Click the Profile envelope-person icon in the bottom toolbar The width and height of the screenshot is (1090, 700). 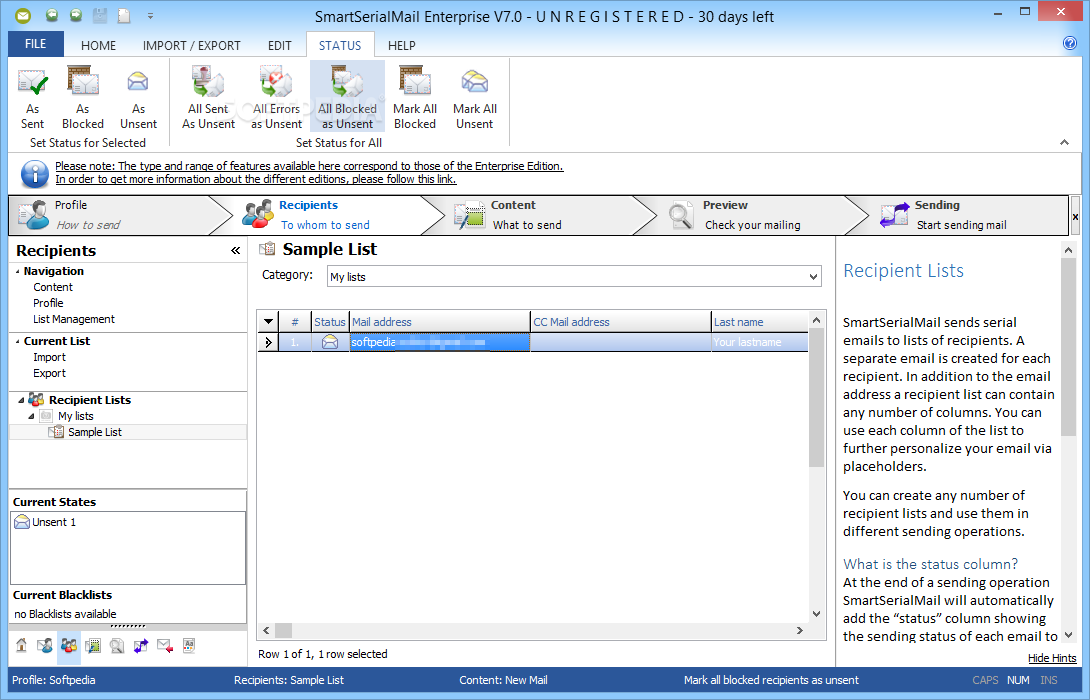click(x=45, y=645)
